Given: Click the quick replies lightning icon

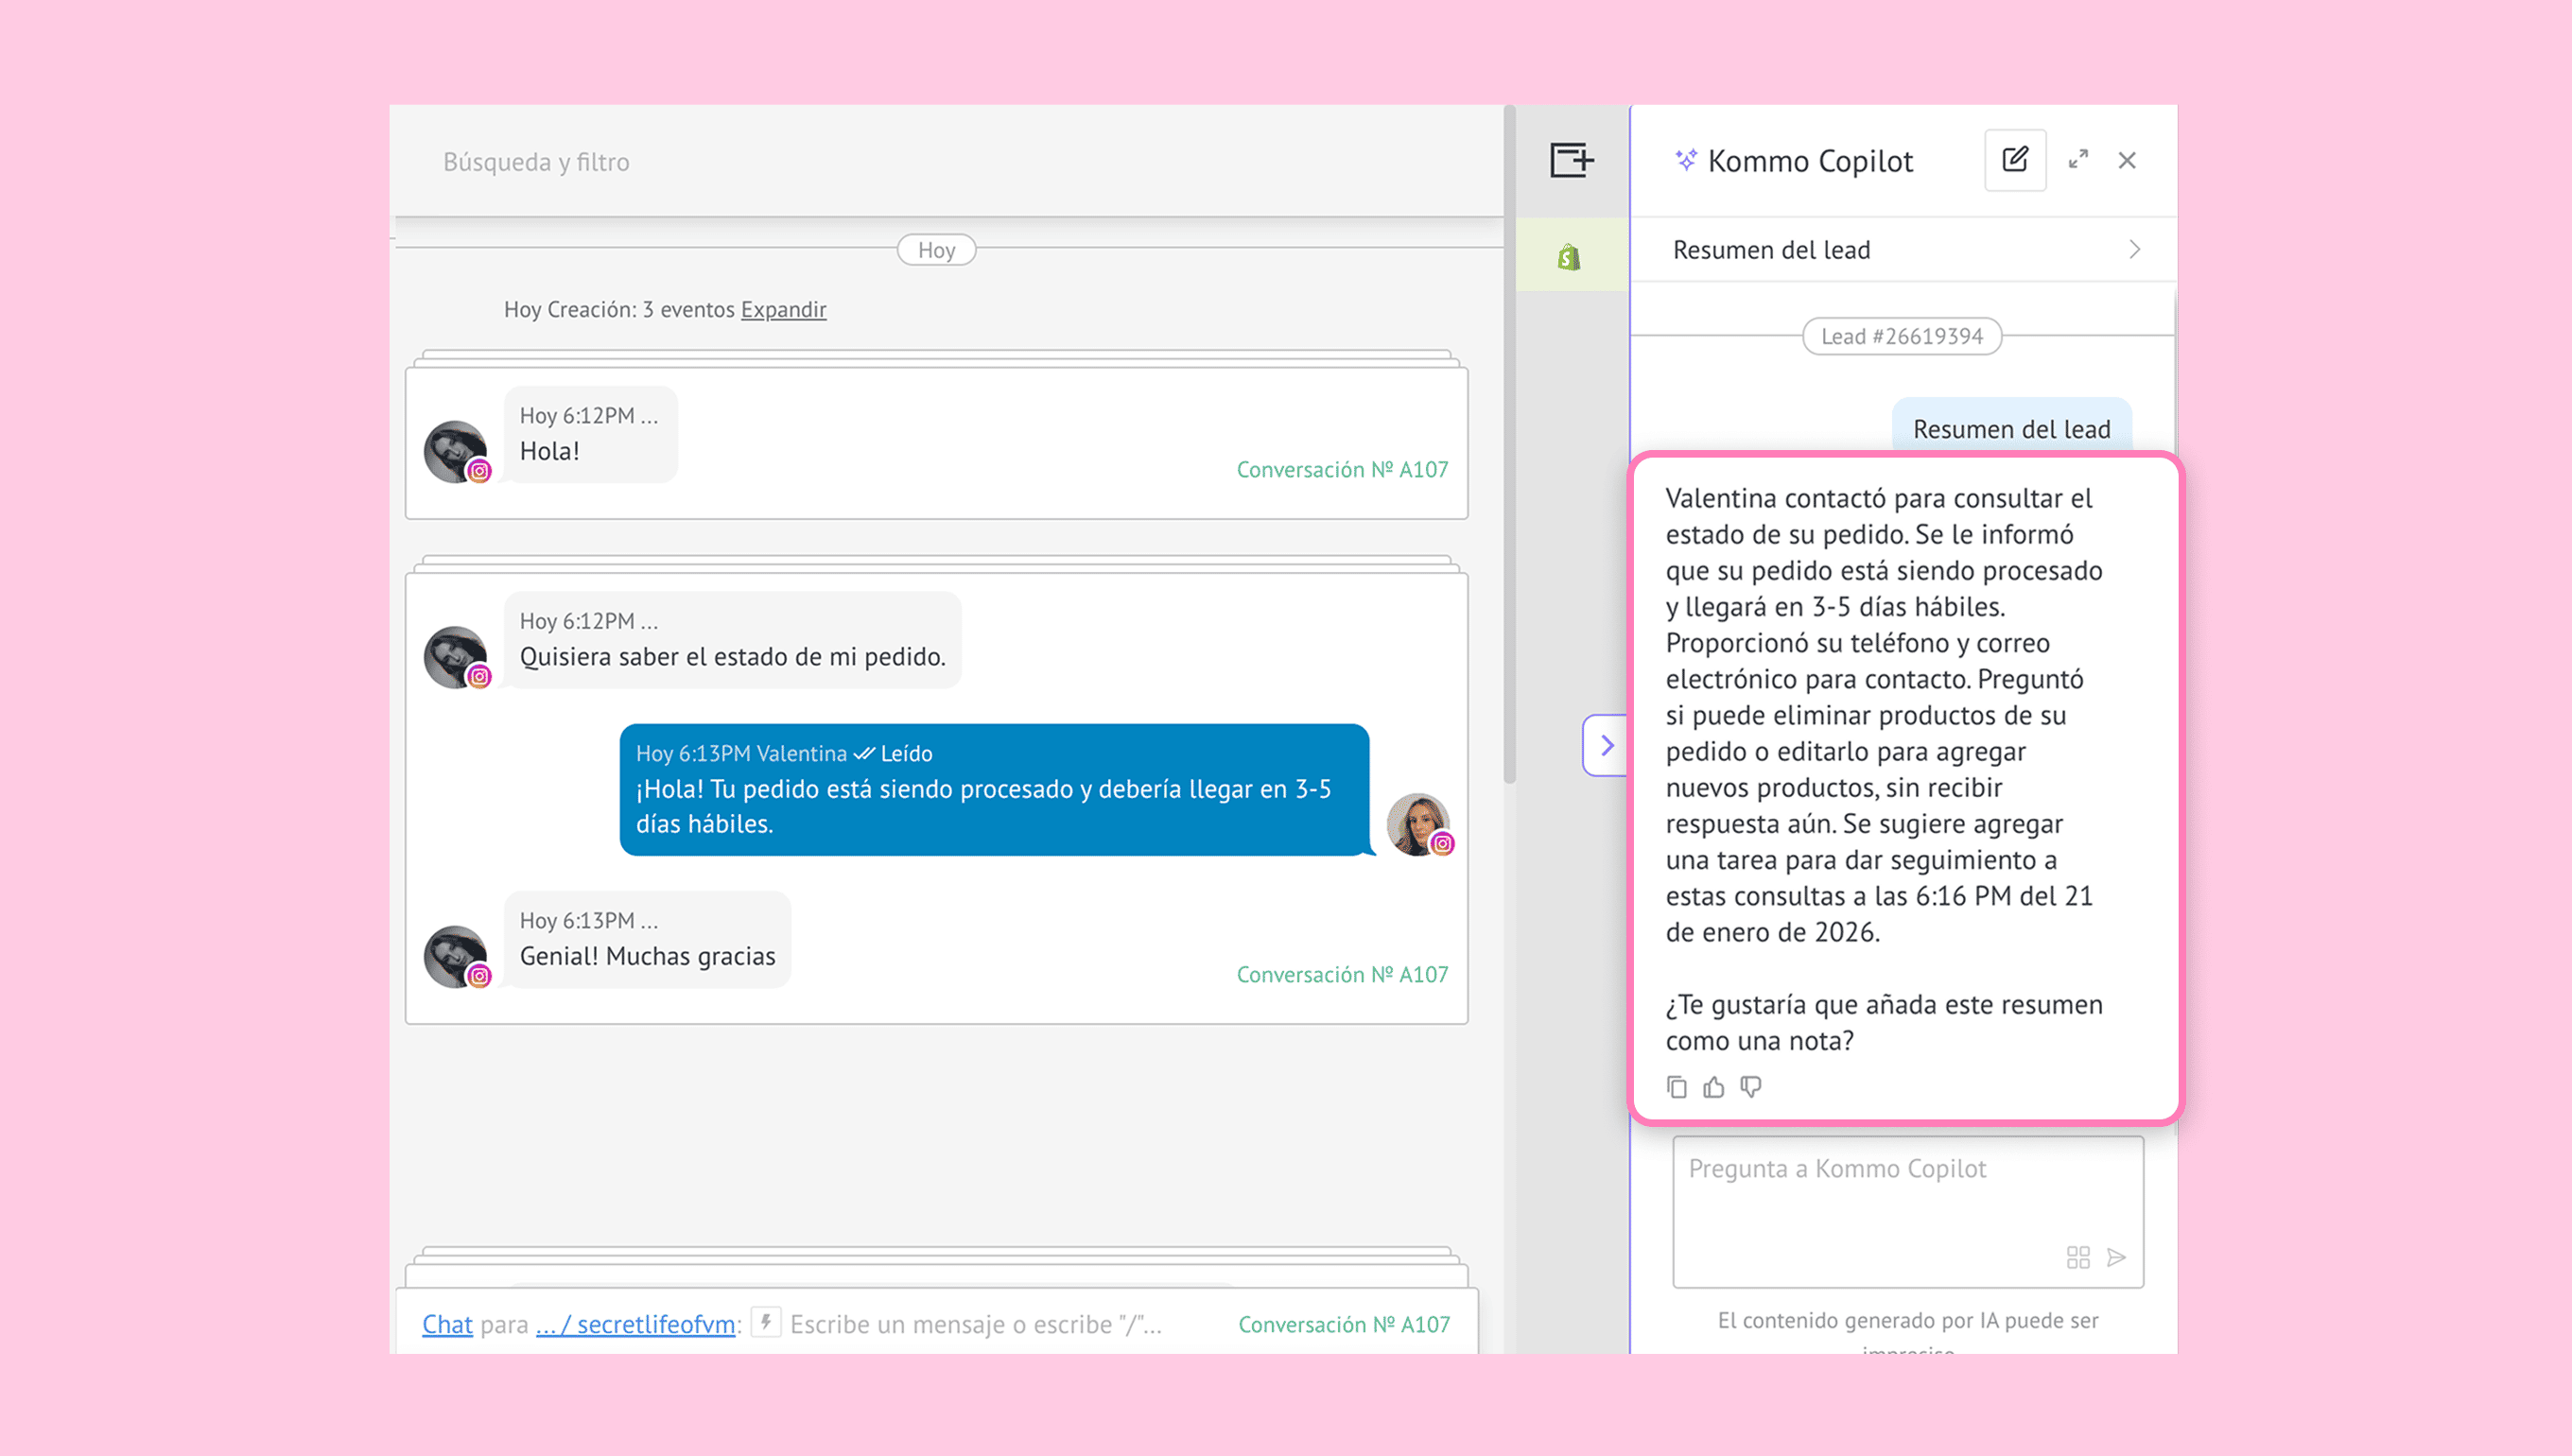Looking at the screenshot, I should point(766,1322).
